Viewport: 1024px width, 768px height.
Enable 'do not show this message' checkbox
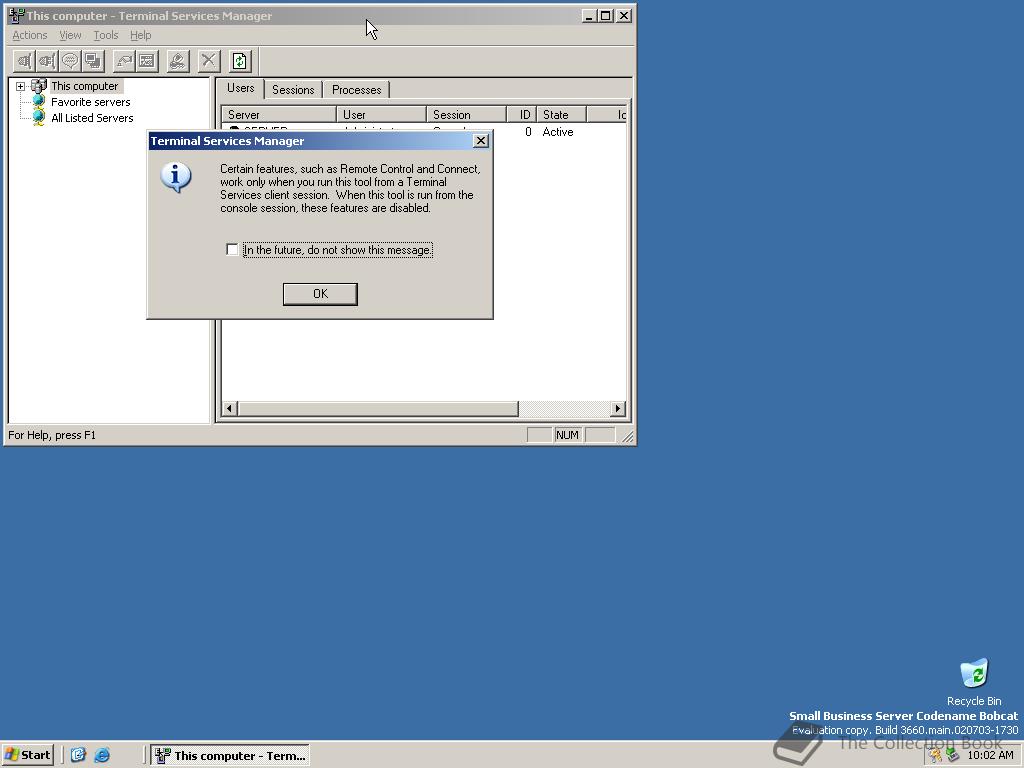(232, 249)
